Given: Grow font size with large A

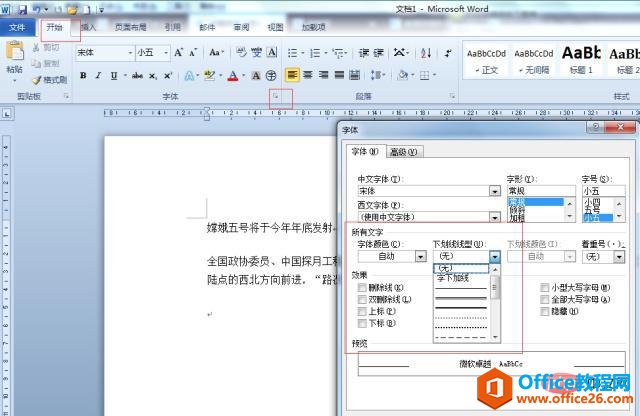Looking at the screenshot, I should click(x=178, y=53).
